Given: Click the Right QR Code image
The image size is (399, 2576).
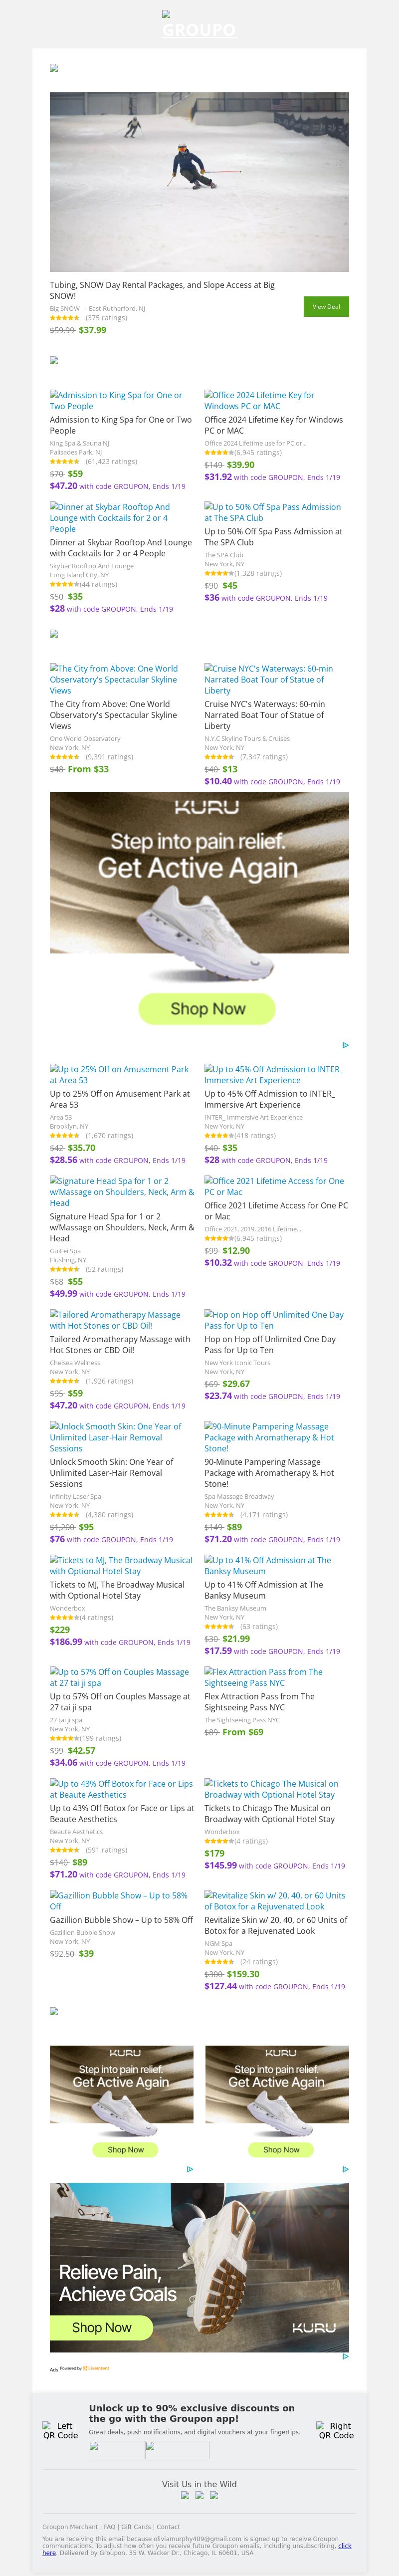Looking at the screenshot, I should pyautogui.click(x=336, y=2430).
